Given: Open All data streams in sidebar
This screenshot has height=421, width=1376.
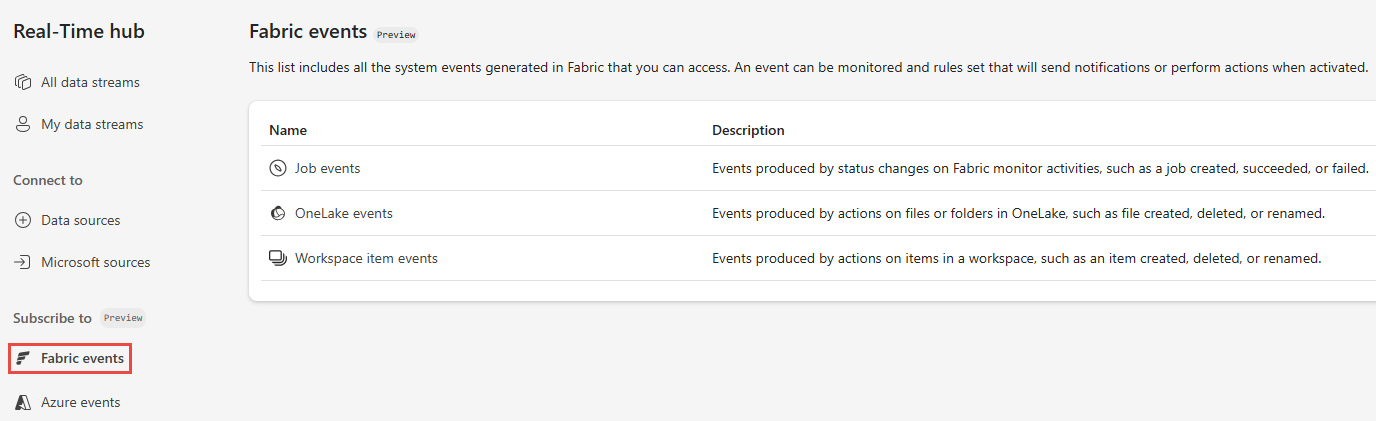Looking at the screenshot, I should [90, 83].
